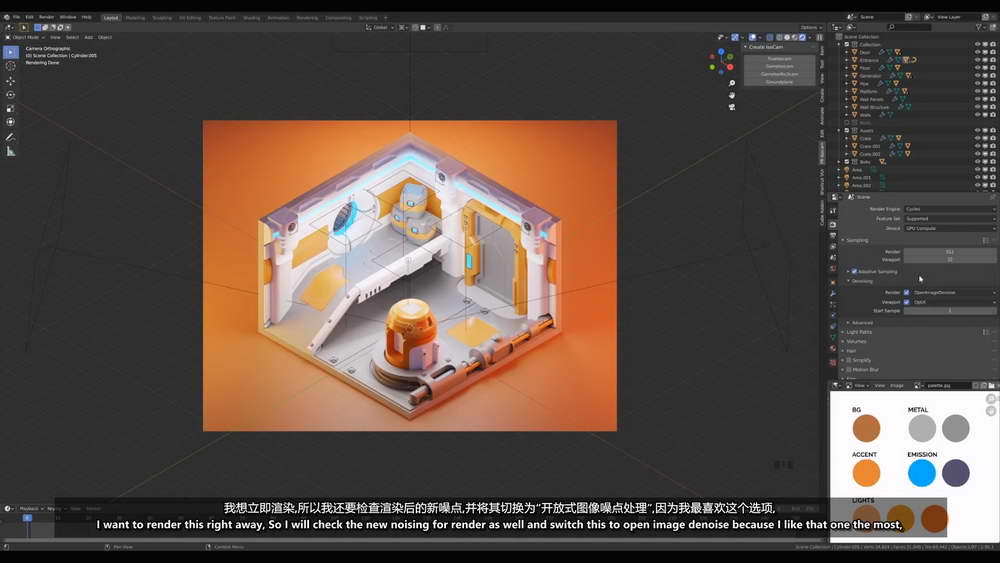Click the EMISSION blue color swatch
Viewport: 1000px width, 563px height.
tap(922, 473)
